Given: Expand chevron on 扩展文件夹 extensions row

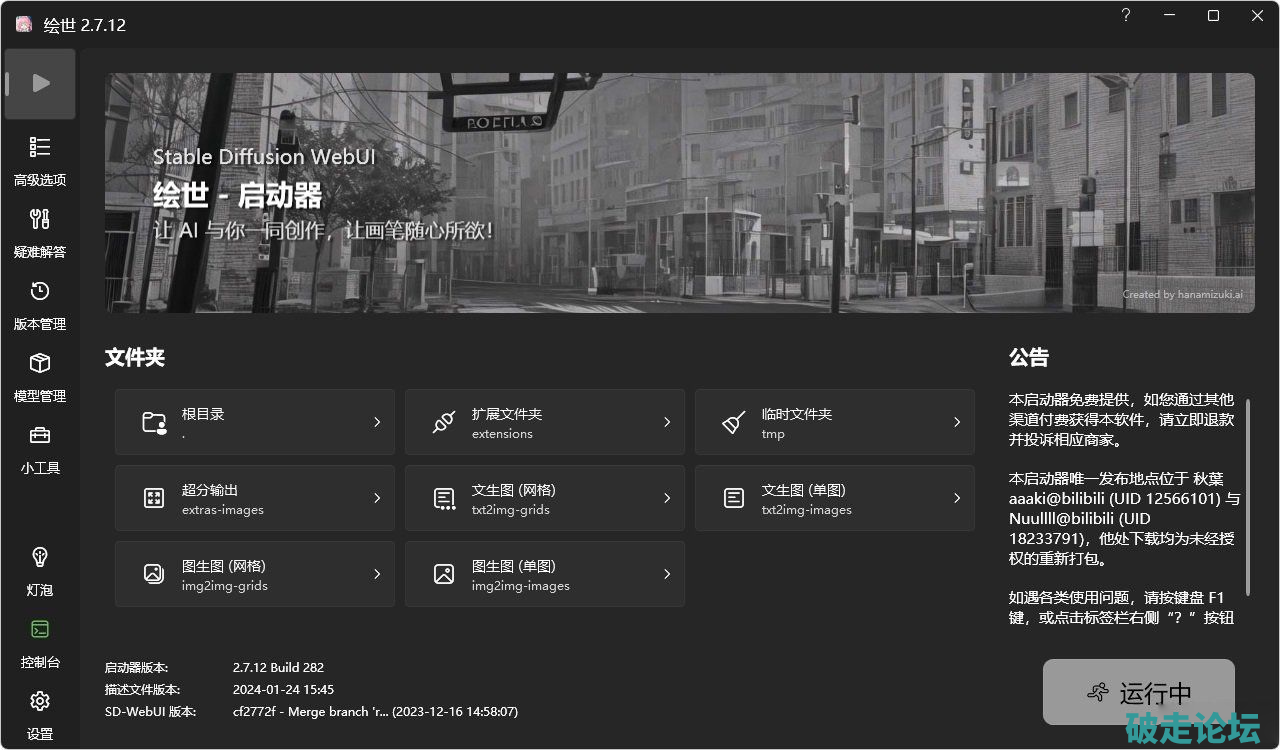Looking at the screenshot, I should pyautogui.click(x=667, y=422).
